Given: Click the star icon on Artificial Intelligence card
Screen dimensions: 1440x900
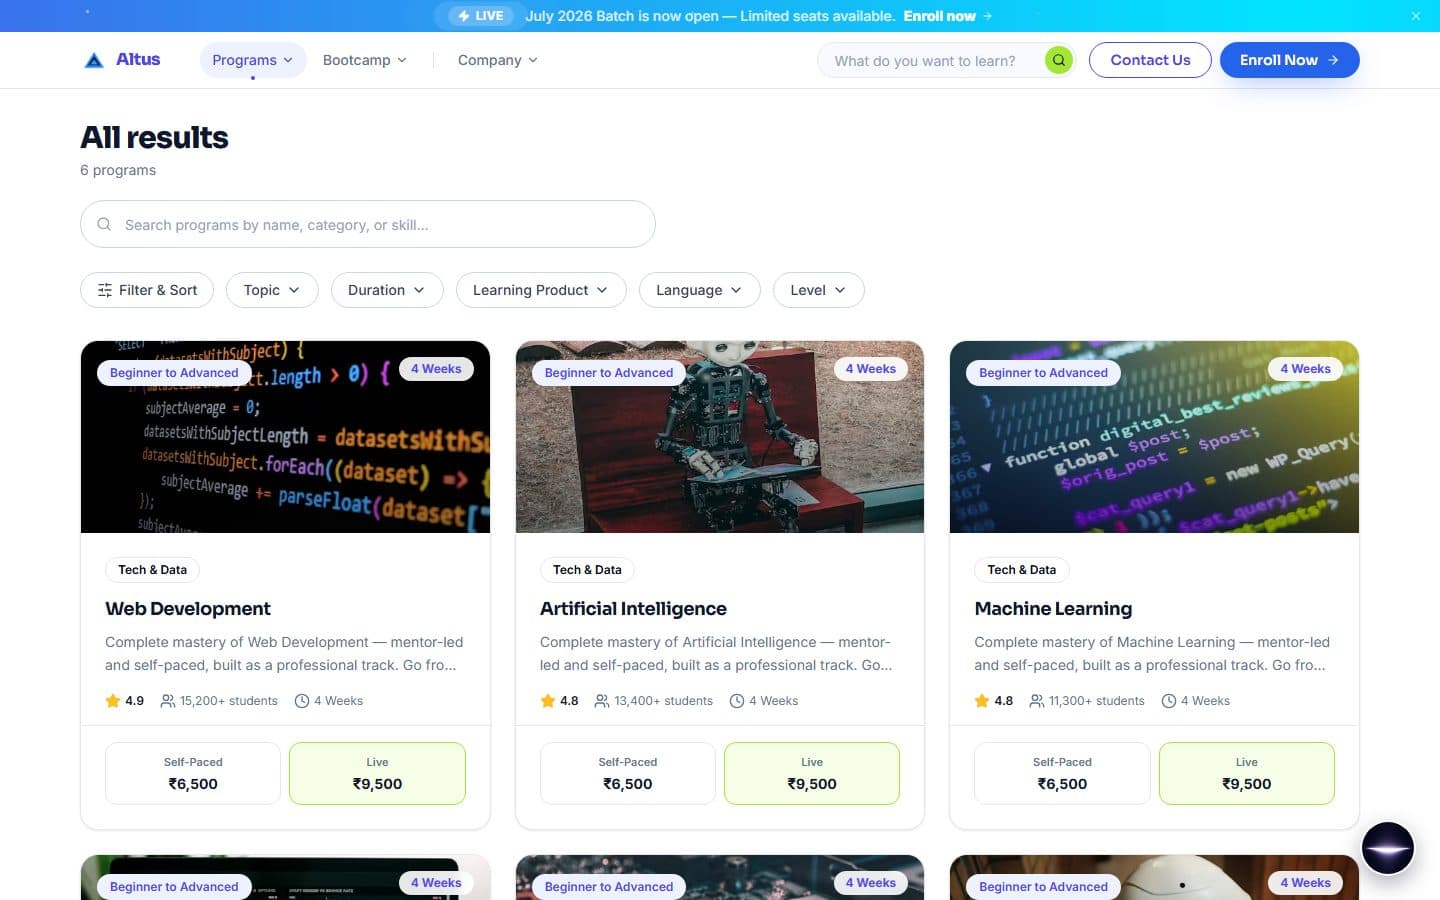Looking at the screenshot, I should pos(548,701).
